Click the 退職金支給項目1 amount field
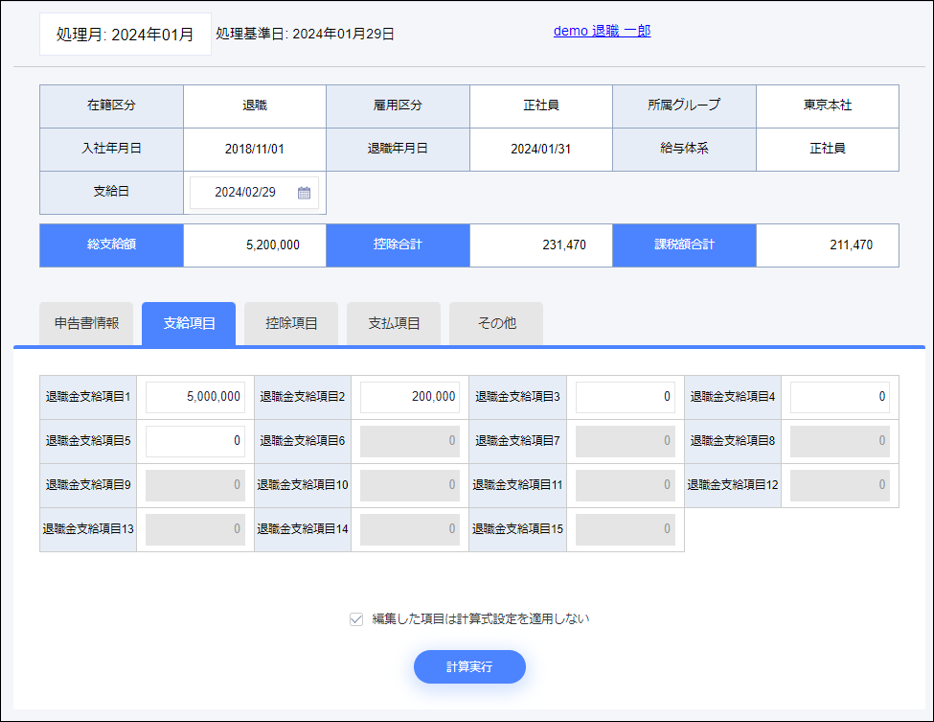The width and height of the screenshot is (934, 722). click(x=195, y=397)
